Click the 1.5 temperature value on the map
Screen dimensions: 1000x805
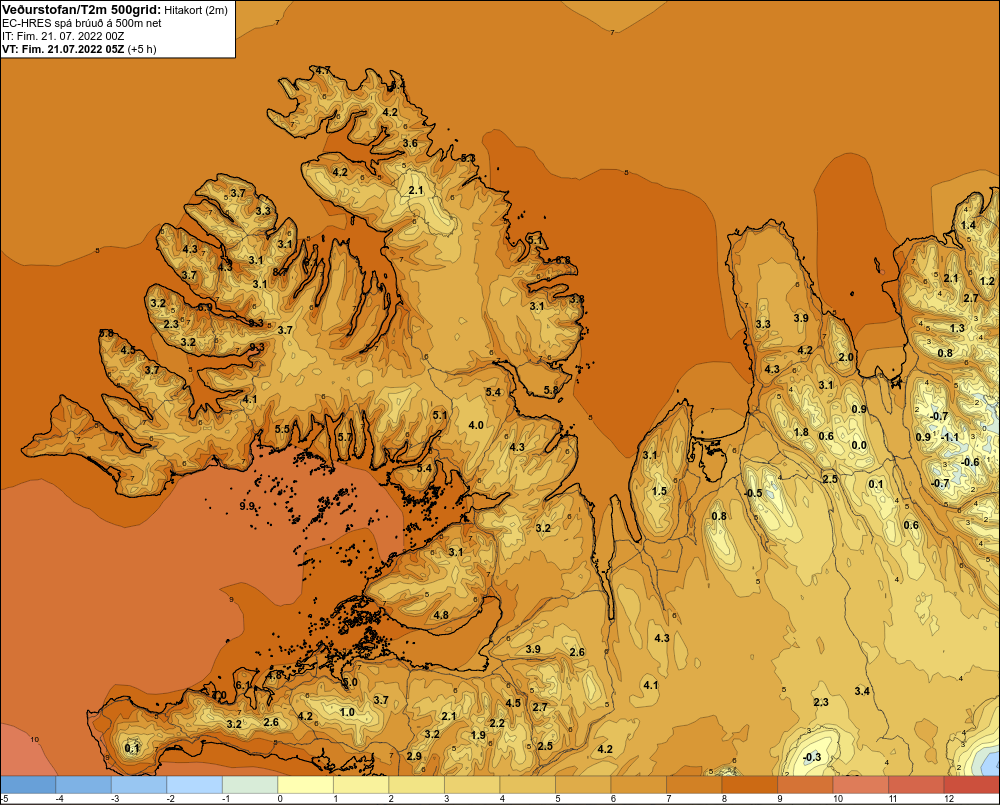pos(659,491)
